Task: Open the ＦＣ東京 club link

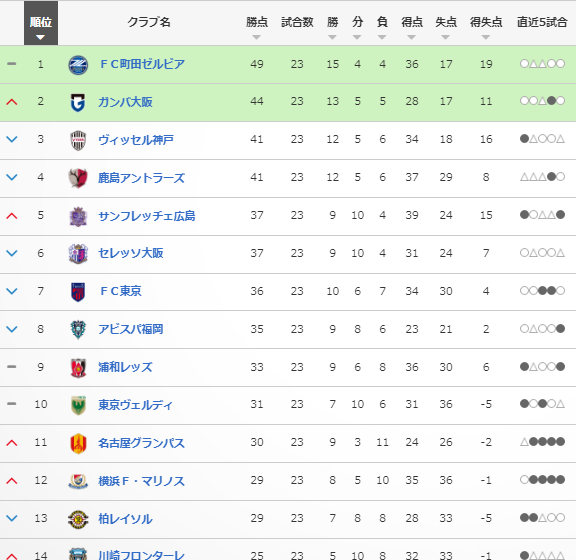Action: 120,291
